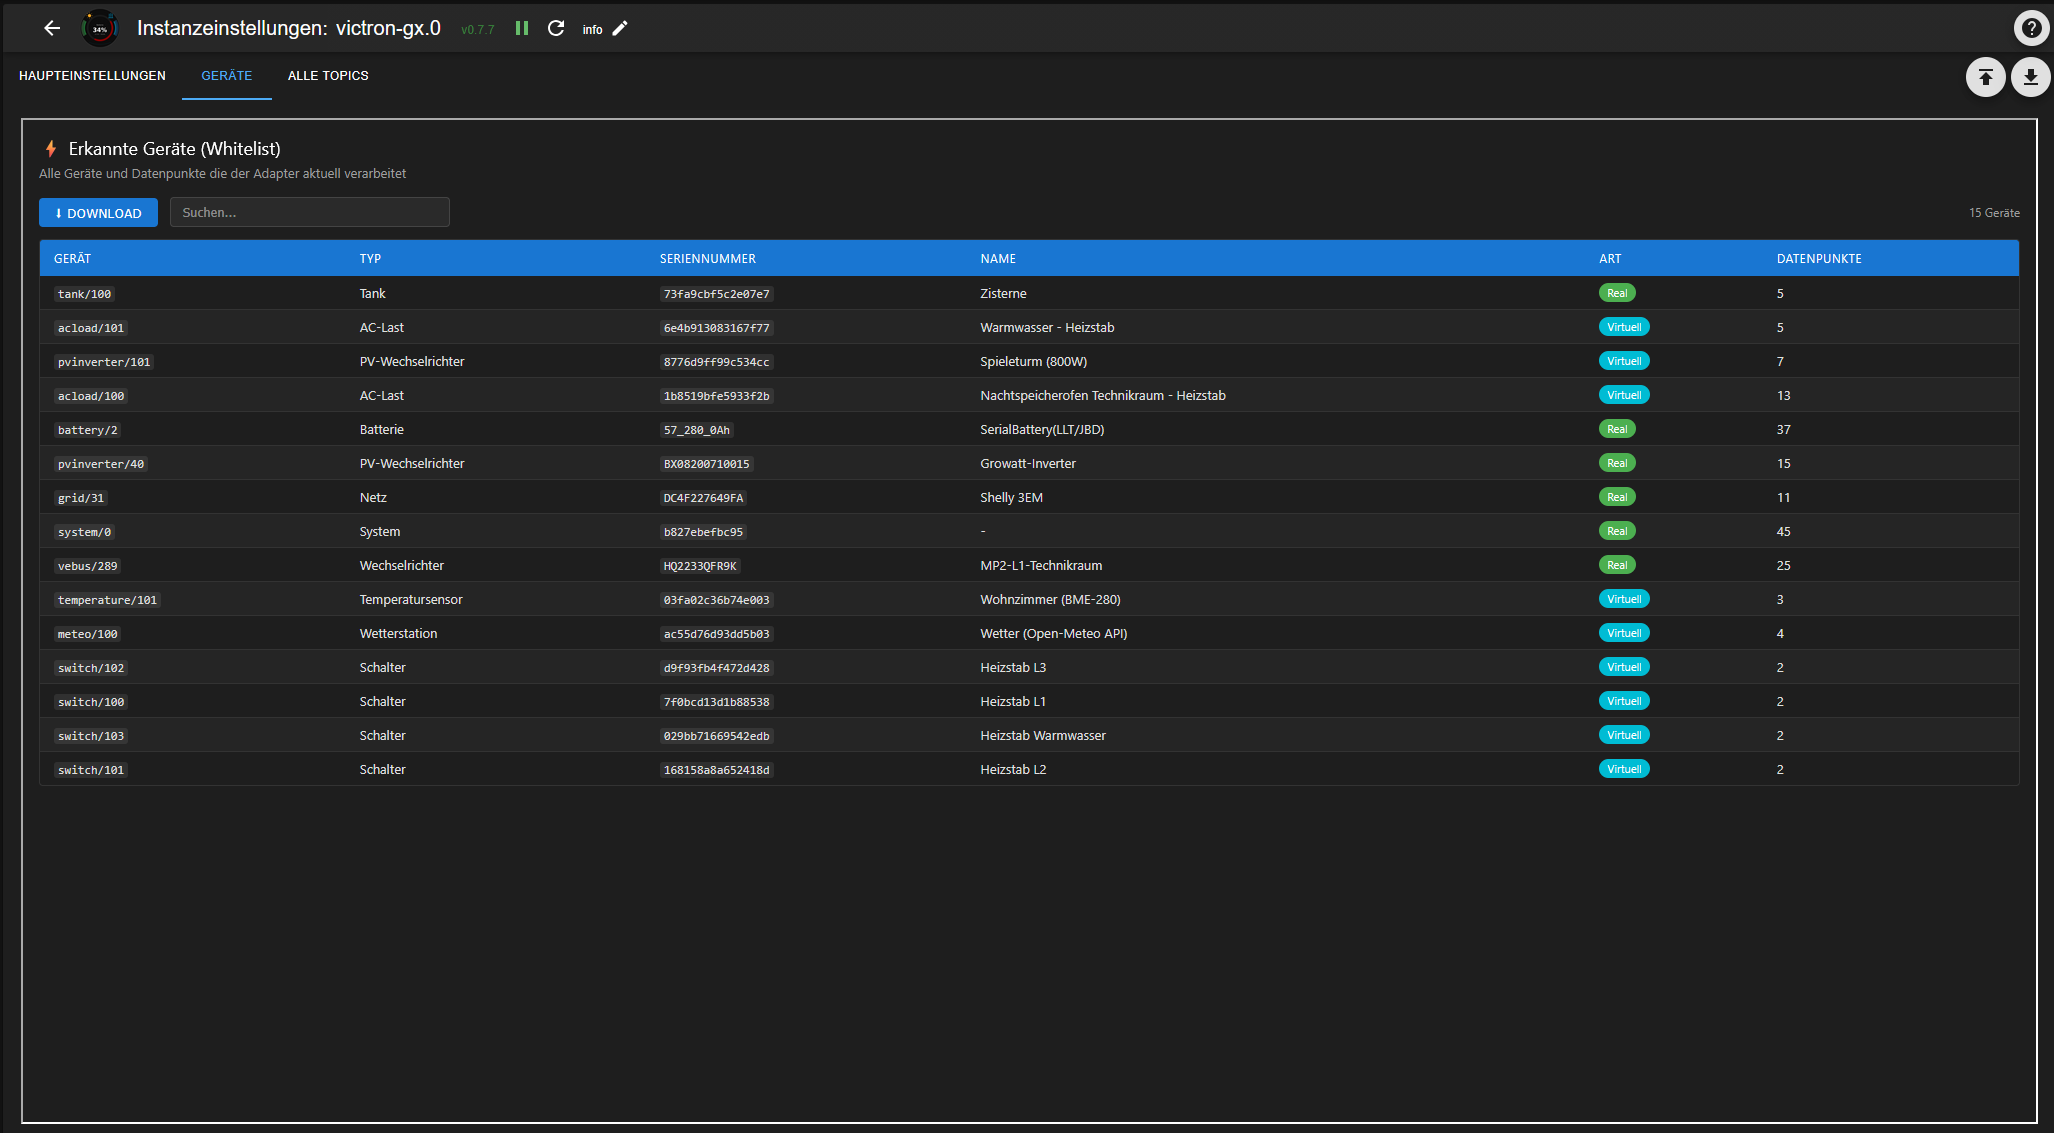This screenshot has height=1133, width=2054.
Task: Open the Alle Topics tab
Action: [328, 76]
